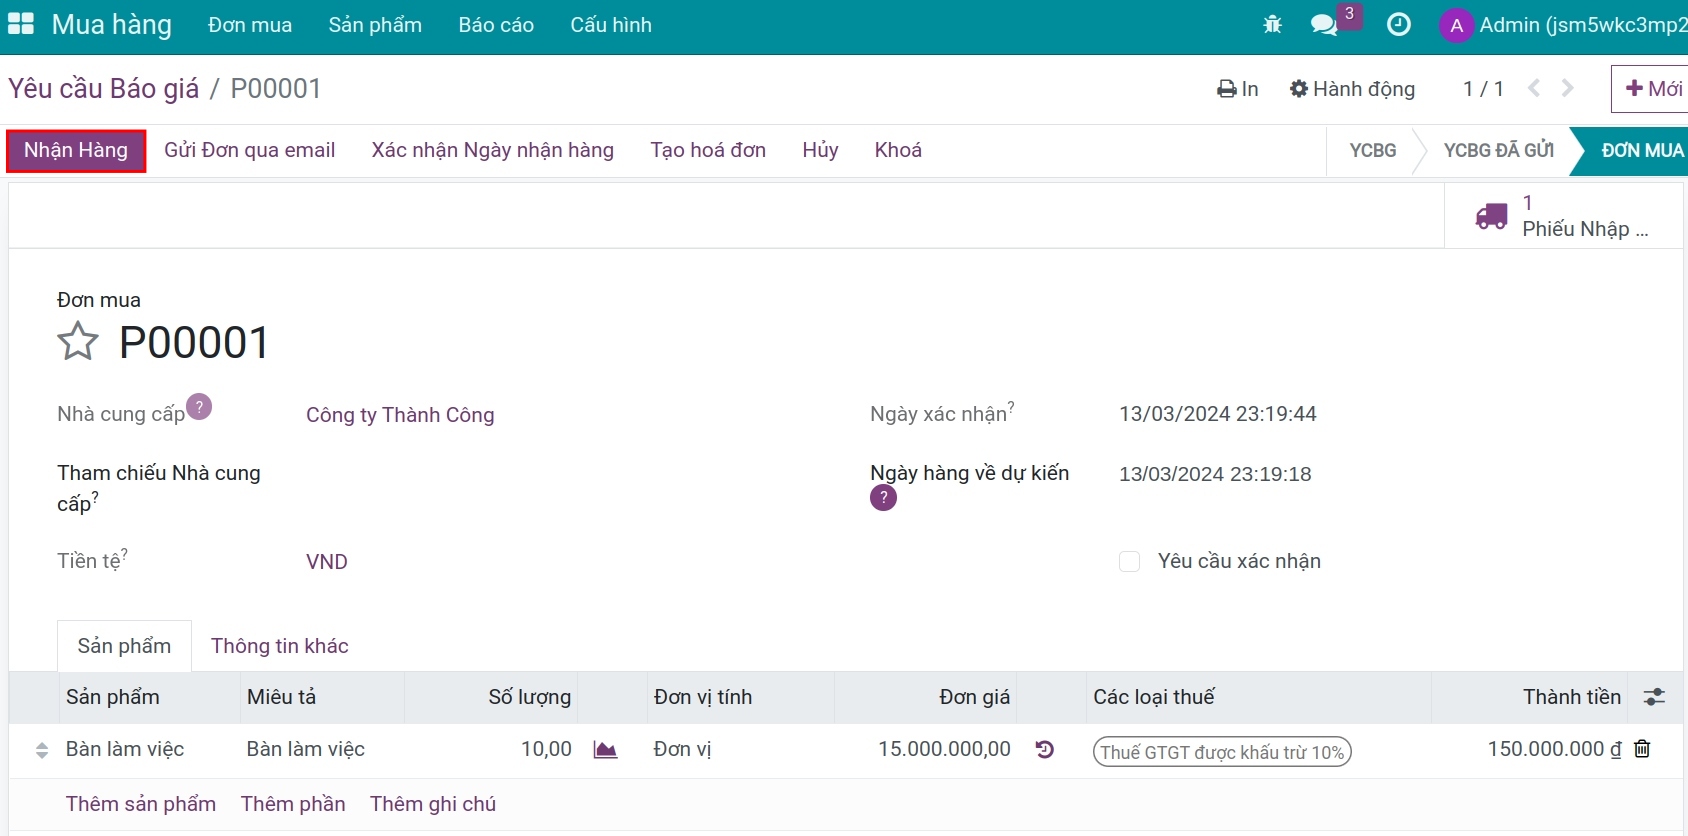Go to next record arrow
The width and height of the screenshot is (1688, 836).
1568,88
